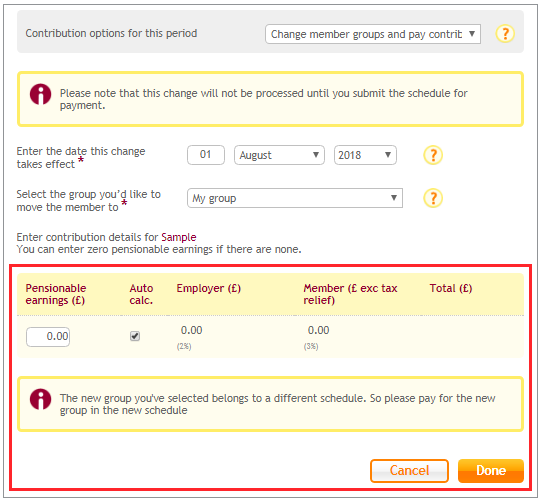The height and width of the screenshot is (501, 541).
Task: Open help icon beside group selection
Action: point(433,198)
